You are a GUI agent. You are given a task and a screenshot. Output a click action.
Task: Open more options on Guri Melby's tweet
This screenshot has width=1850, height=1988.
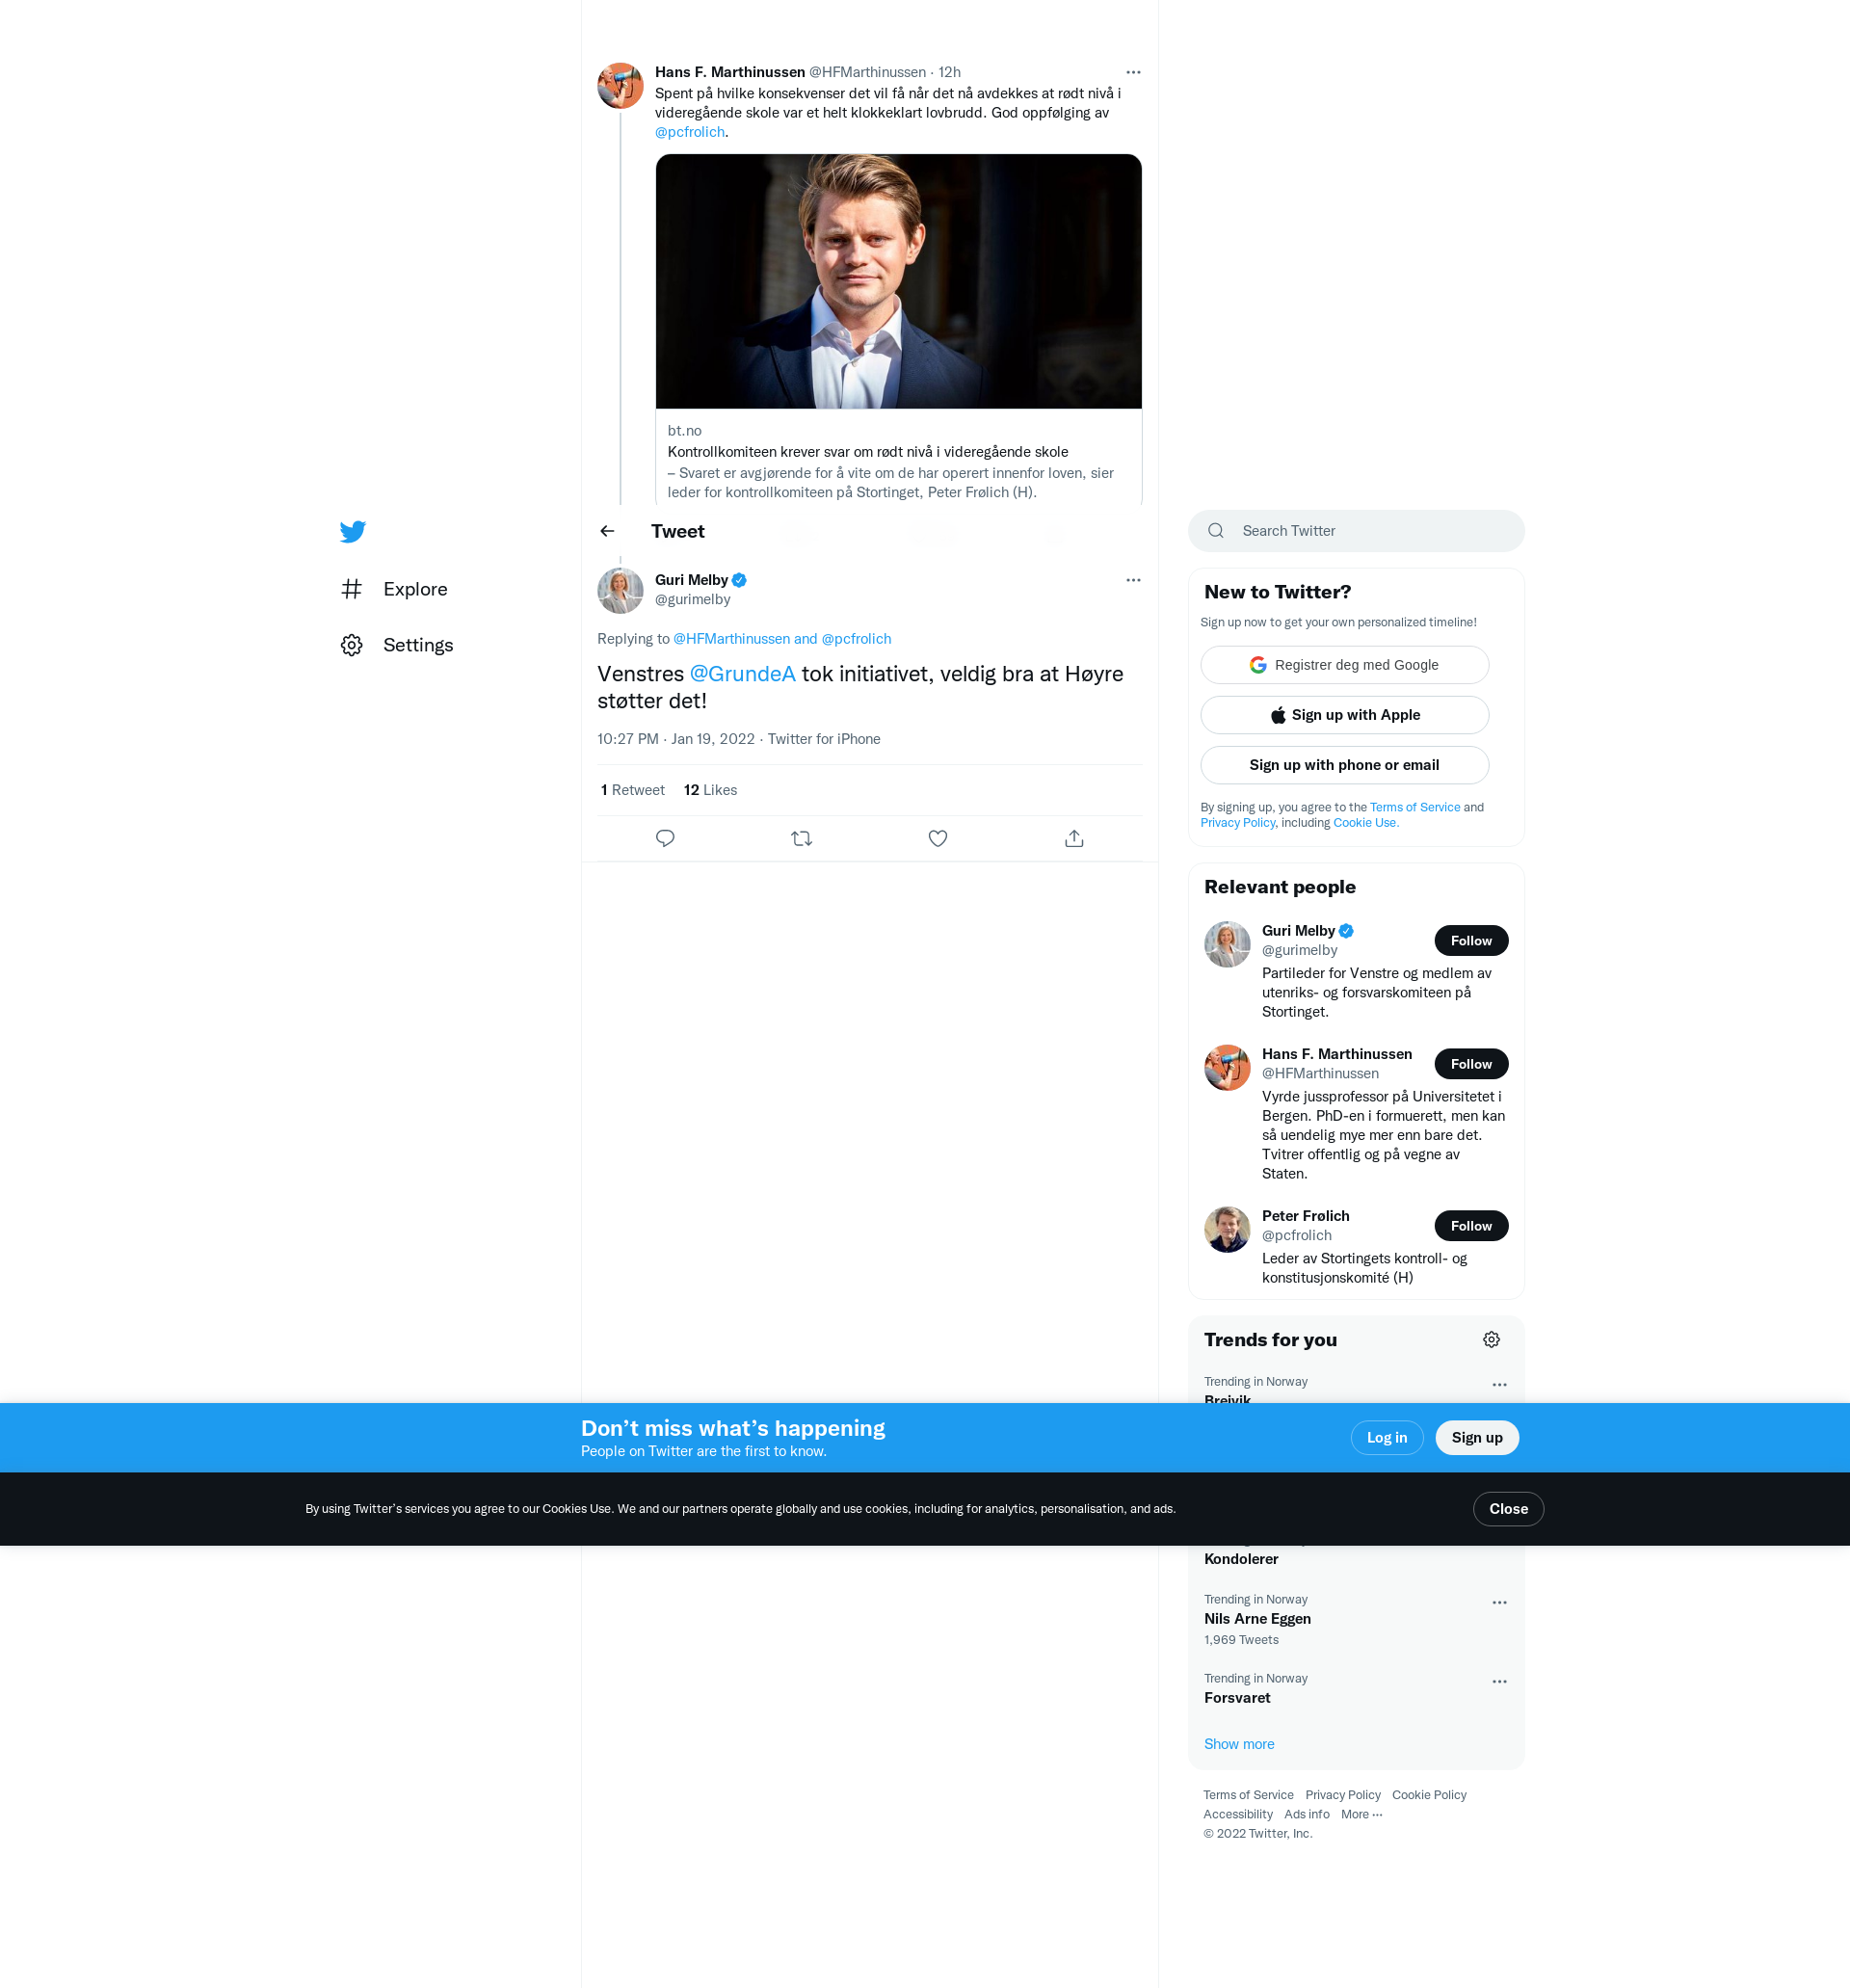pos(1133,580)
